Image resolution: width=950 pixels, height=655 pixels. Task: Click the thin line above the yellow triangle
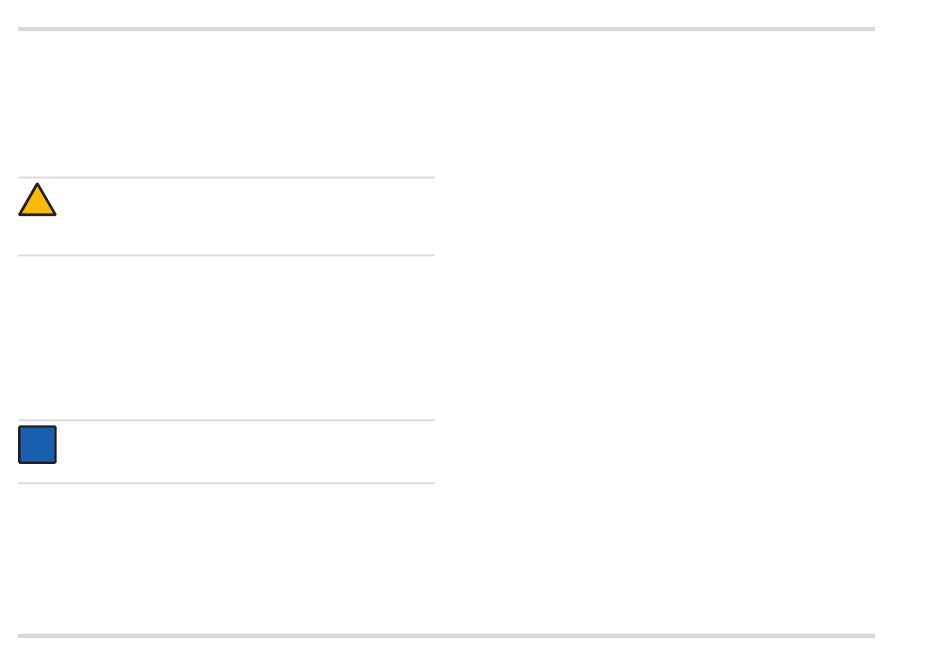tap(227, 178)
